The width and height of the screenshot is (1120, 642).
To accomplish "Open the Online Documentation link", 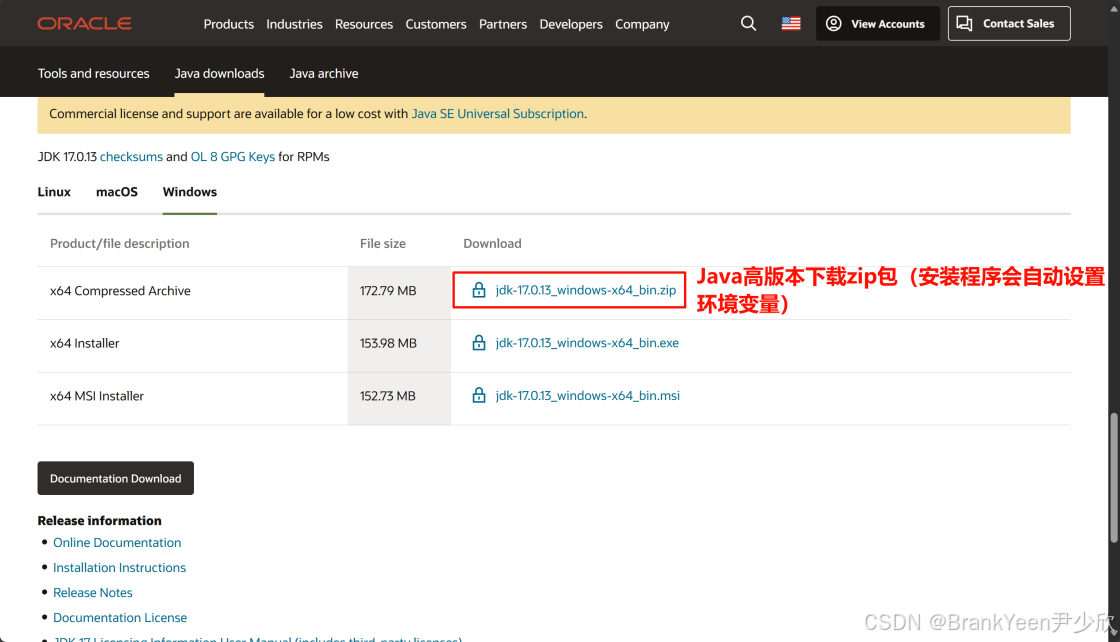I will click(117, 543).
